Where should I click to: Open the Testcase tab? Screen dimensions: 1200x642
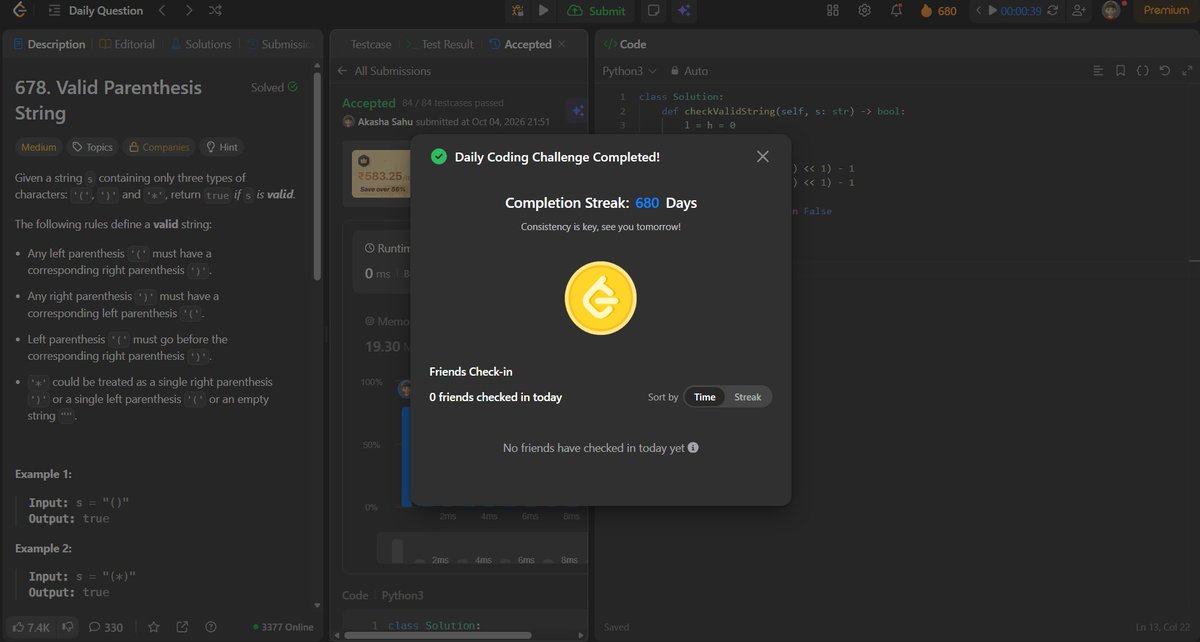click(x=371, y=44)
